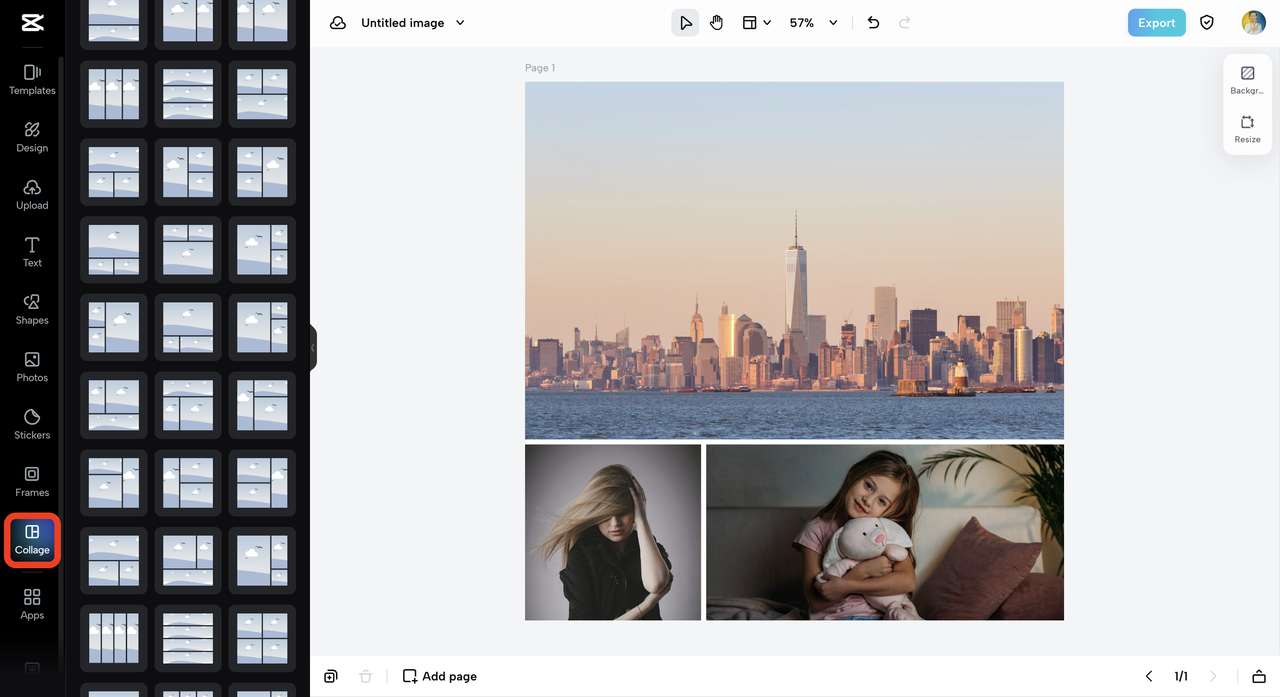
Task: Choose the four horizontal rows collage layout
Action: tap(188, 638)
